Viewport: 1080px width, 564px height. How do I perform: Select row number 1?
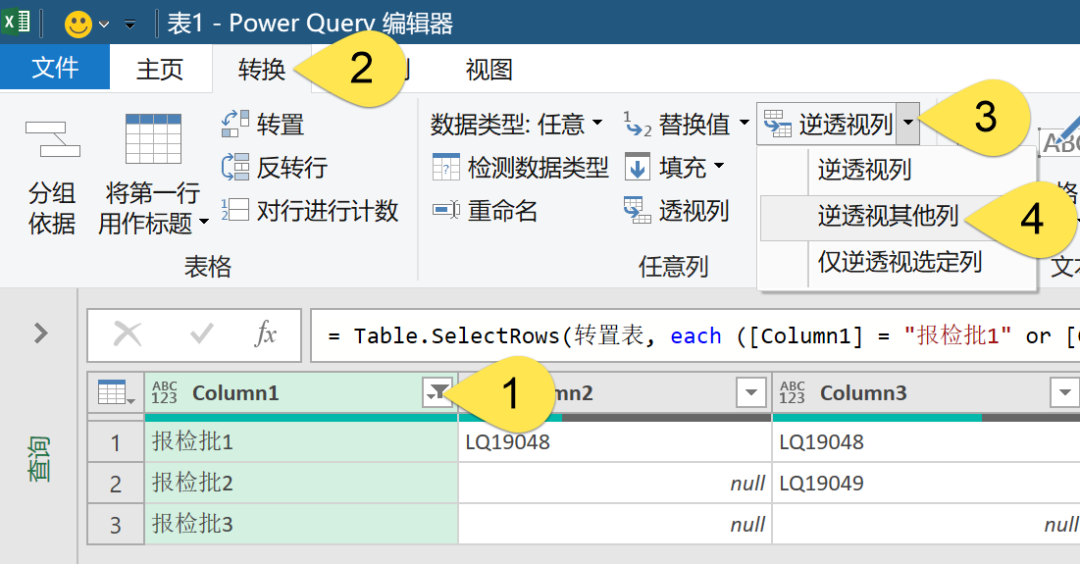pyautogui.click(x=116, y=442)
